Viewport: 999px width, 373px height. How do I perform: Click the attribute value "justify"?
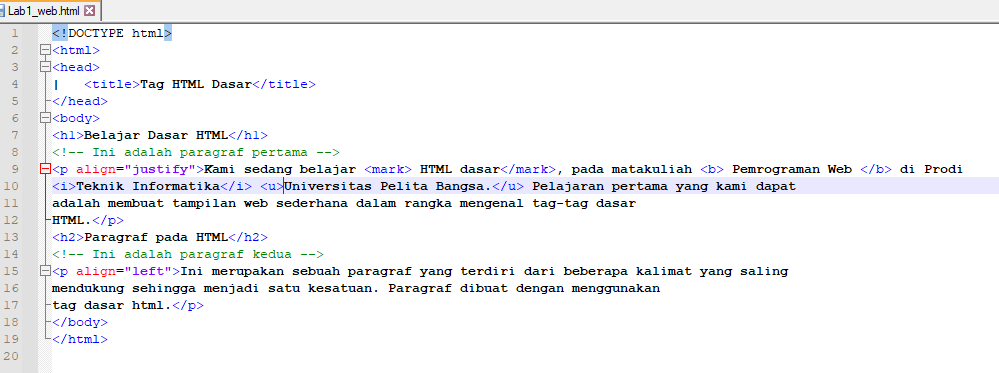(x=160, y=169)
